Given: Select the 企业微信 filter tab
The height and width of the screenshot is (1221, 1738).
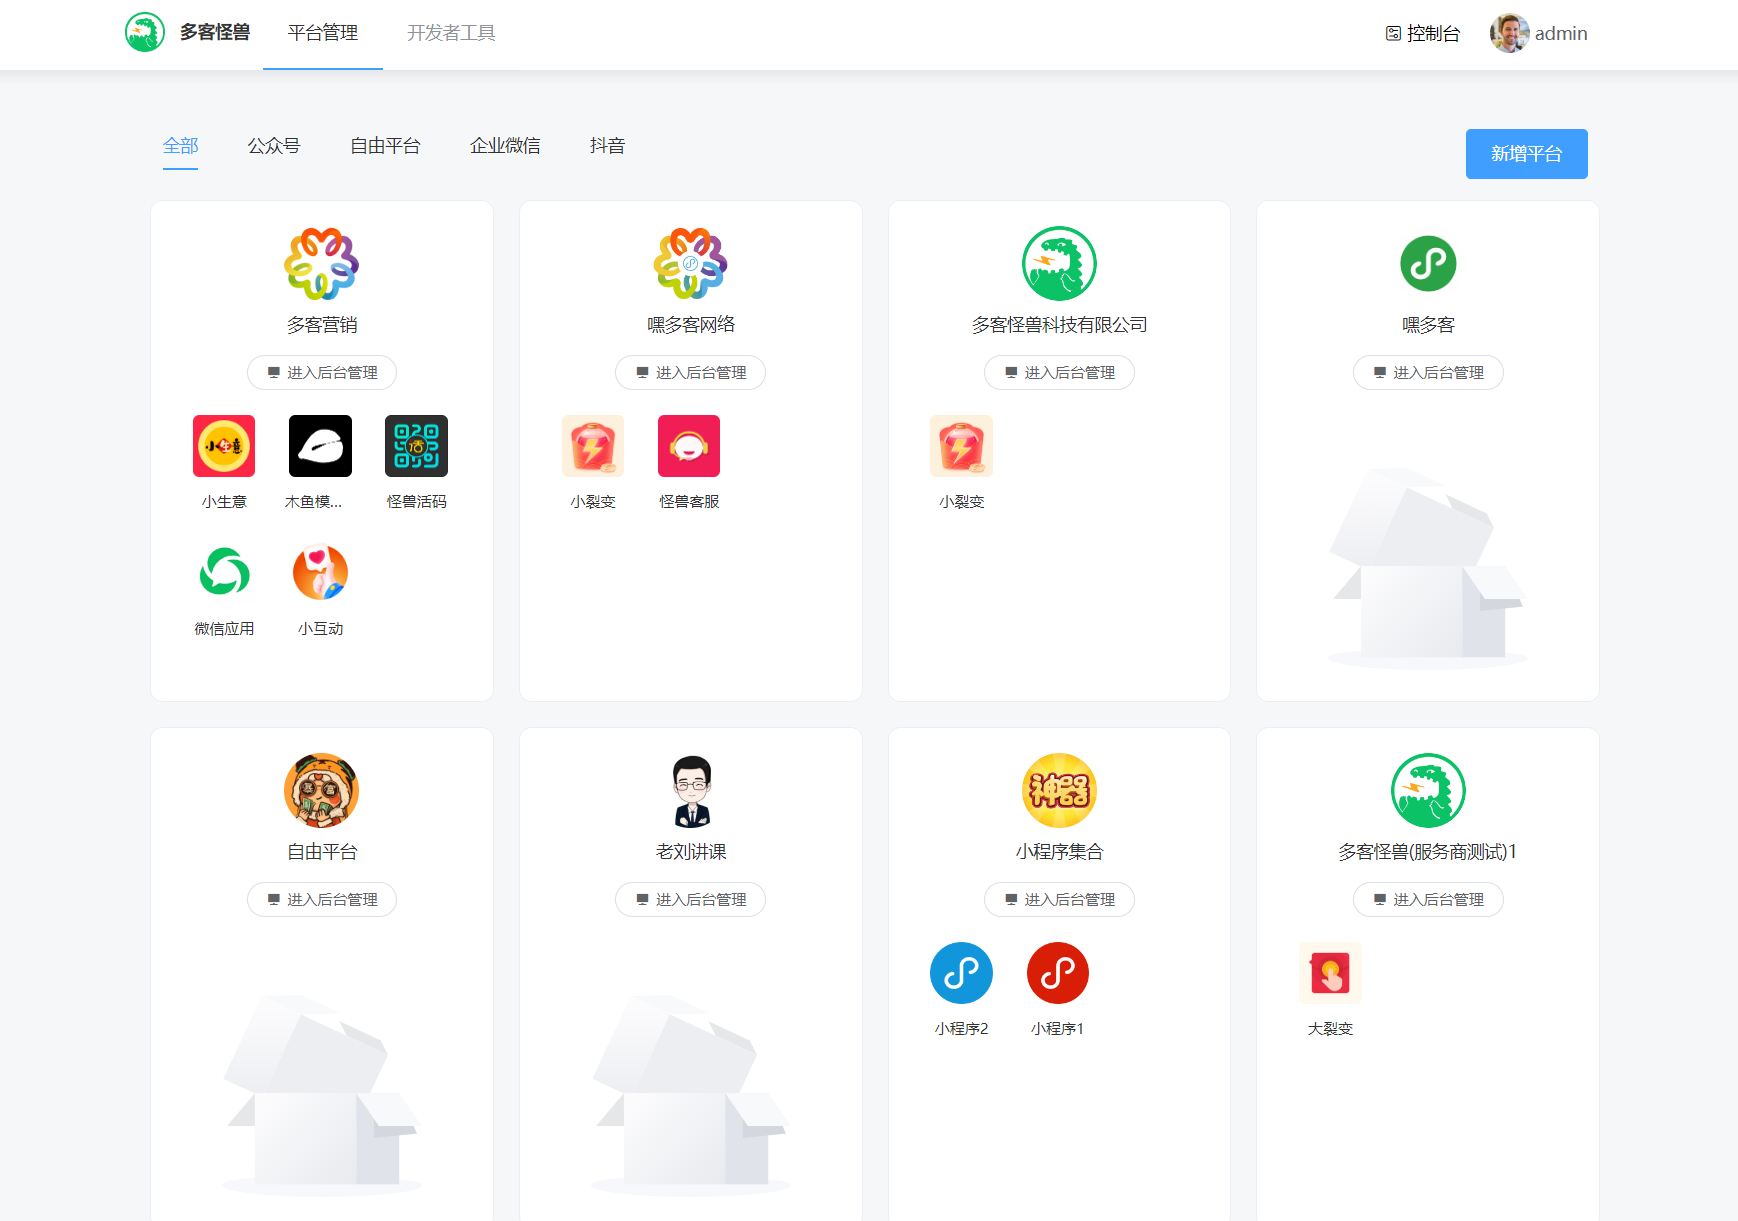Looking at the screenshot, I should 505,146.
